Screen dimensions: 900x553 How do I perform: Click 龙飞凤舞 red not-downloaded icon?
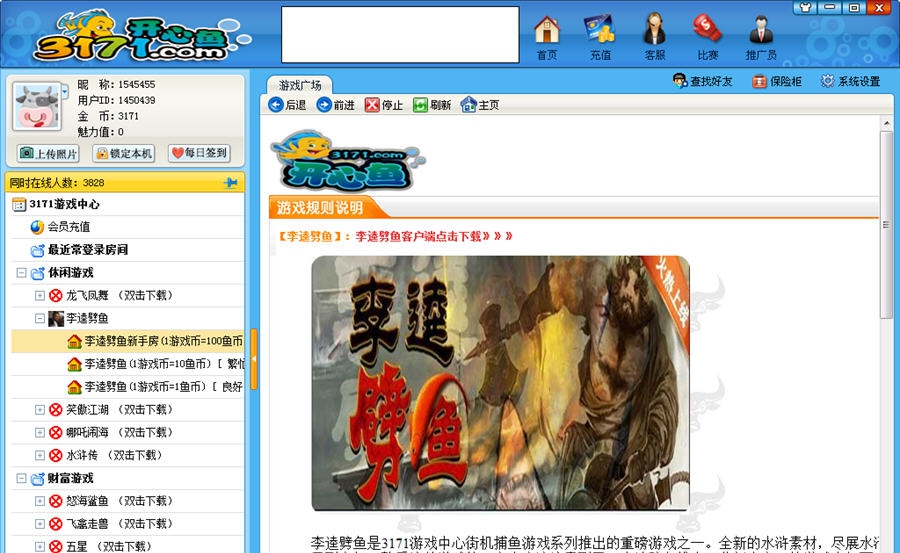56,296
